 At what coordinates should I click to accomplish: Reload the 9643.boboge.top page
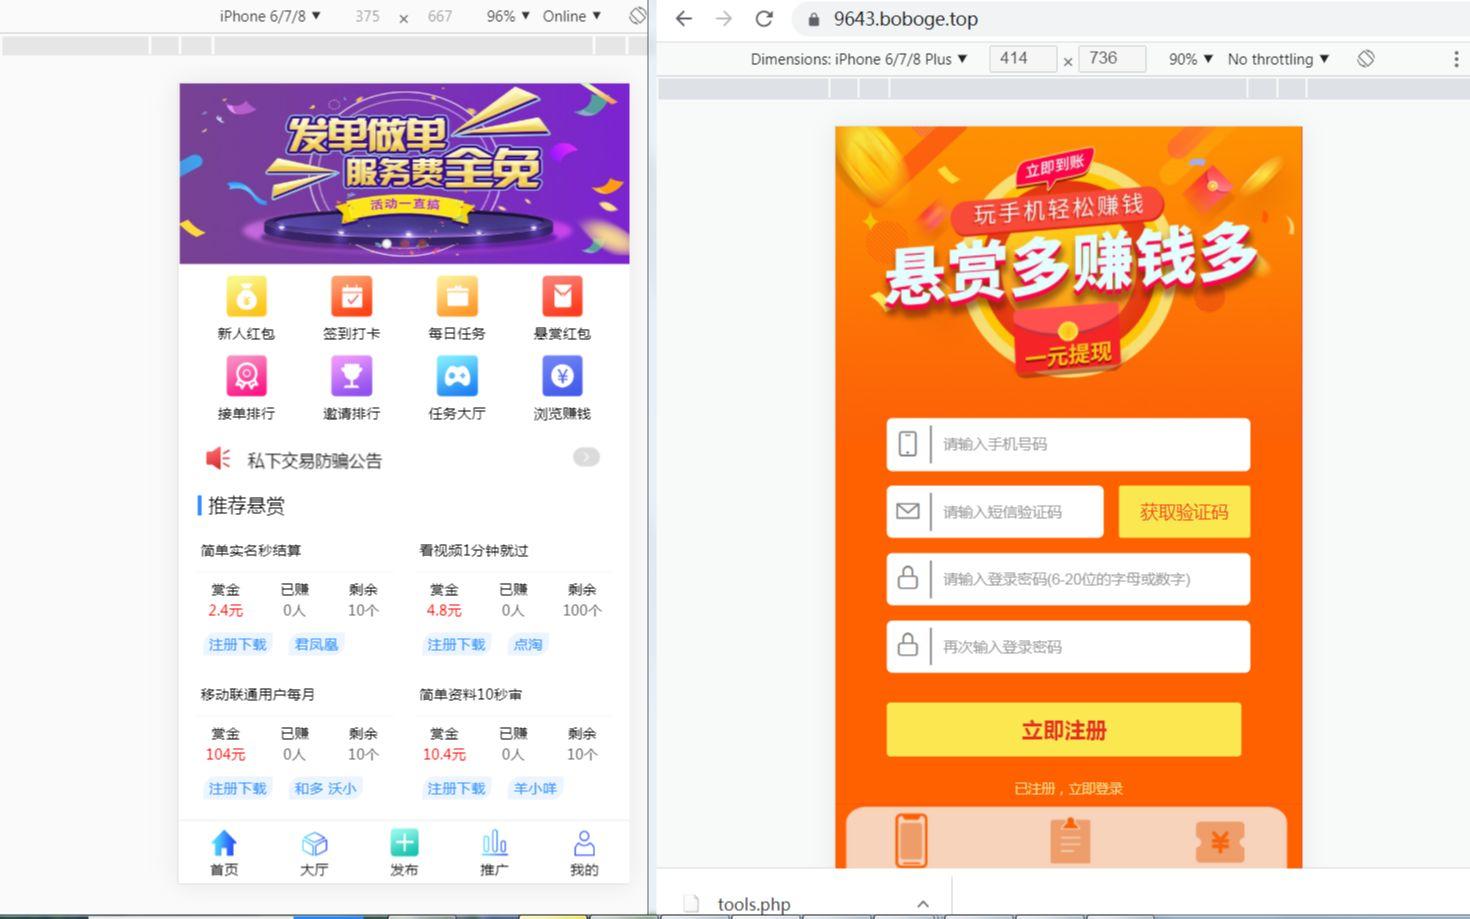pos(764,18)
